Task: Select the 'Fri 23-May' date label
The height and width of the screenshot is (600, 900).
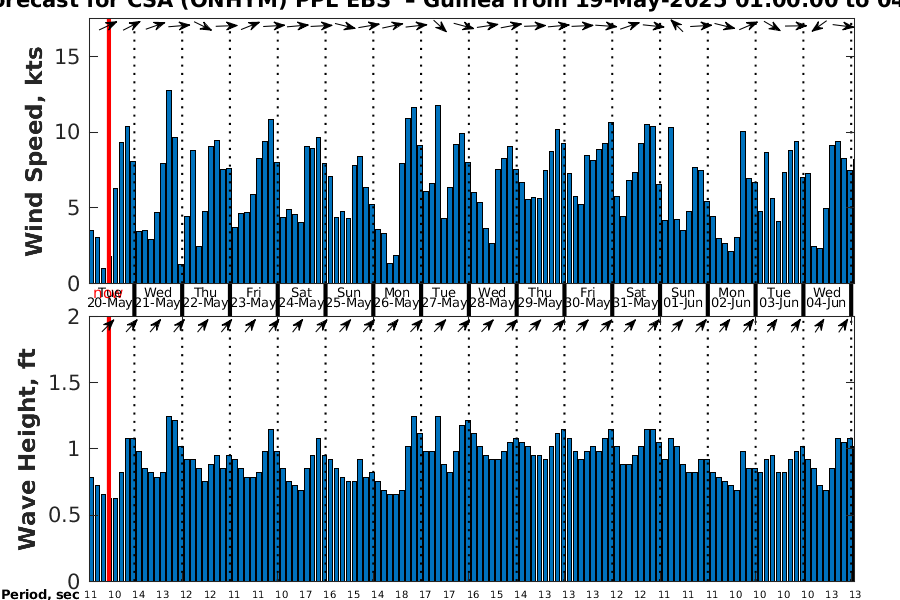Action: [x=254, y=298]
